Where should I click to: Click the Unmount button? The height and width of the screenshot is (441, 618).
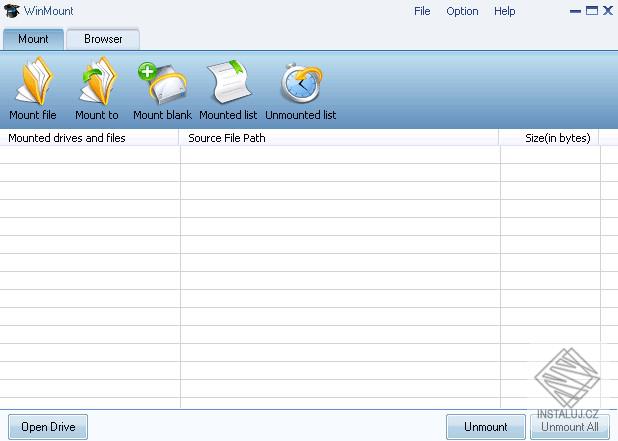click(486, 427)
